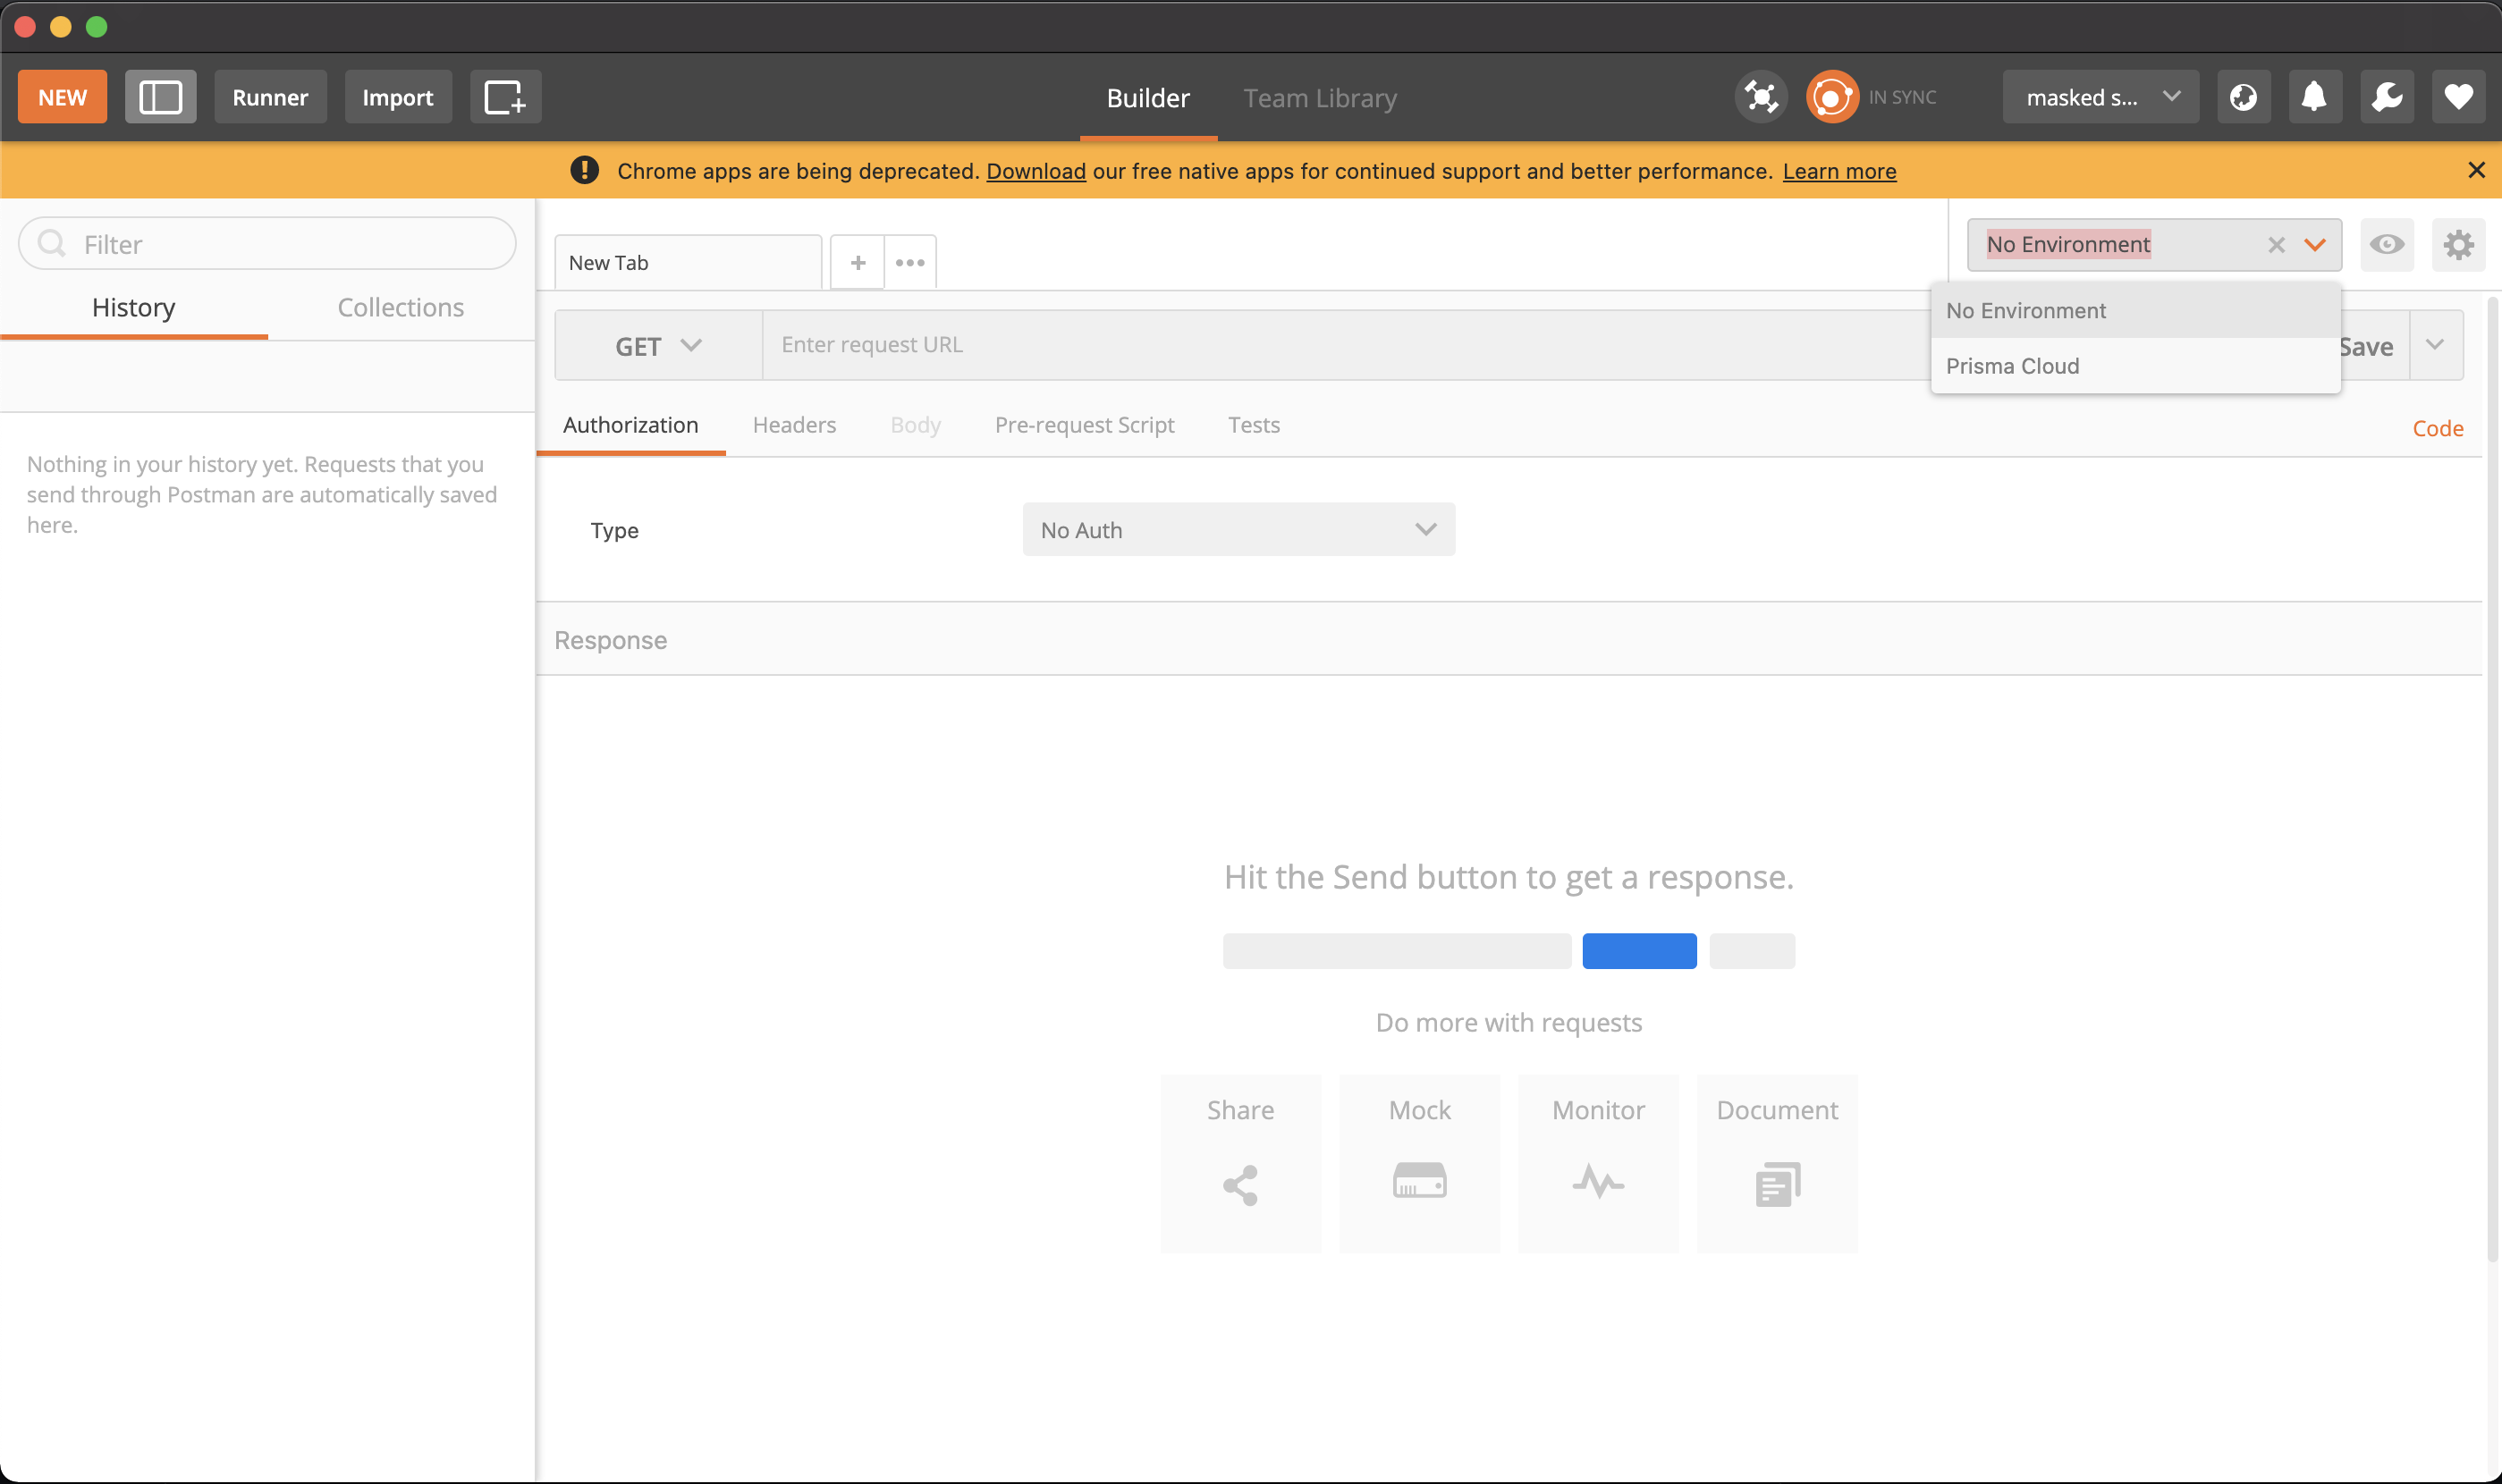Click Download link for native app

coord(1035,172)
